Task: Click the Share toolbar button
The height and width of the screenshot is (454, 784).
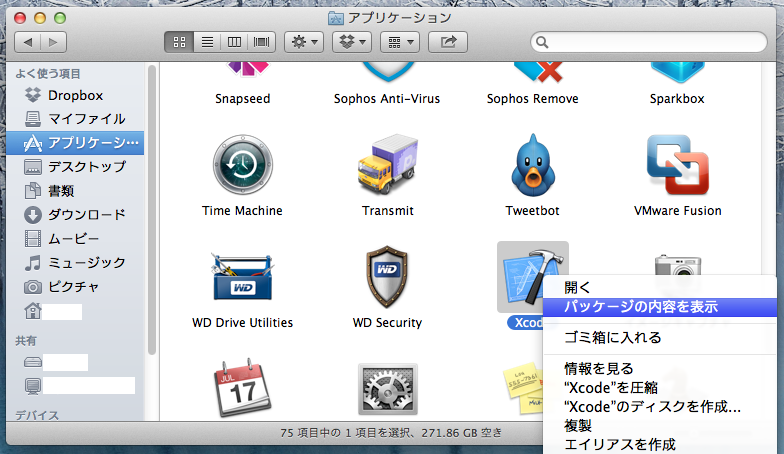Action: (448, 42)
